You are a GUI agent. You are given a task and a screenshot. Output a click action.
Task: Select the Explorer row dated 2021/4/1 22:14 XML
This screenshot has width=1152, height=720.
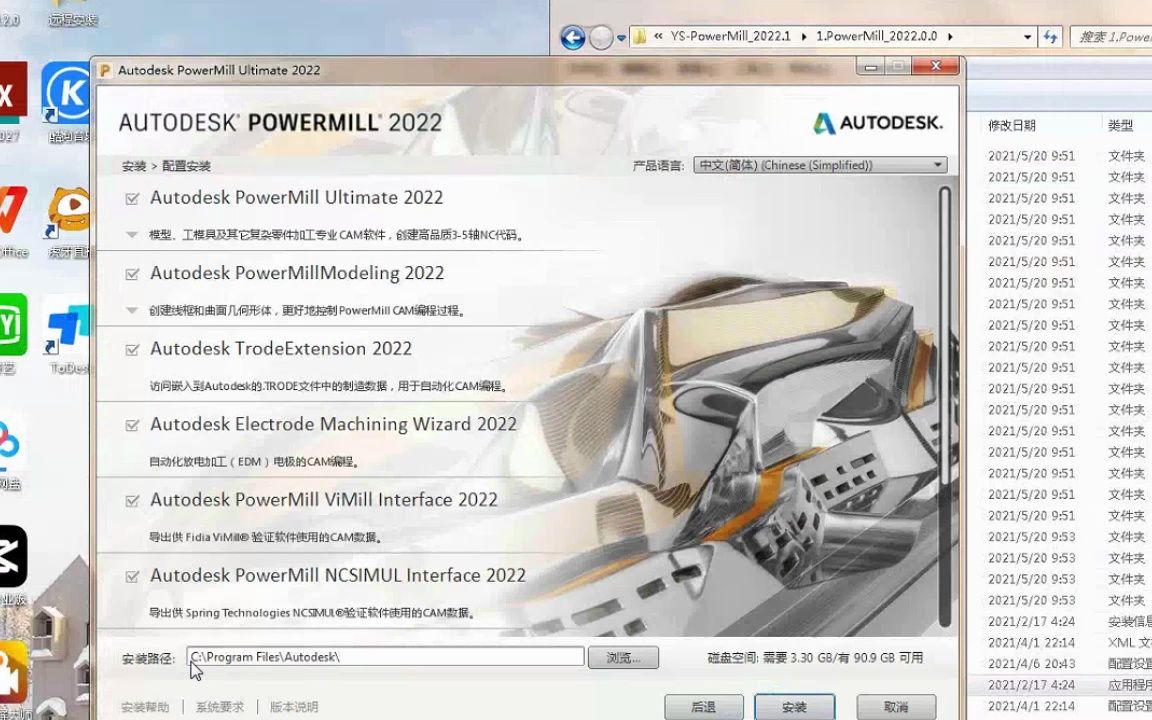pyautogui.click(x=1060, y=642)
